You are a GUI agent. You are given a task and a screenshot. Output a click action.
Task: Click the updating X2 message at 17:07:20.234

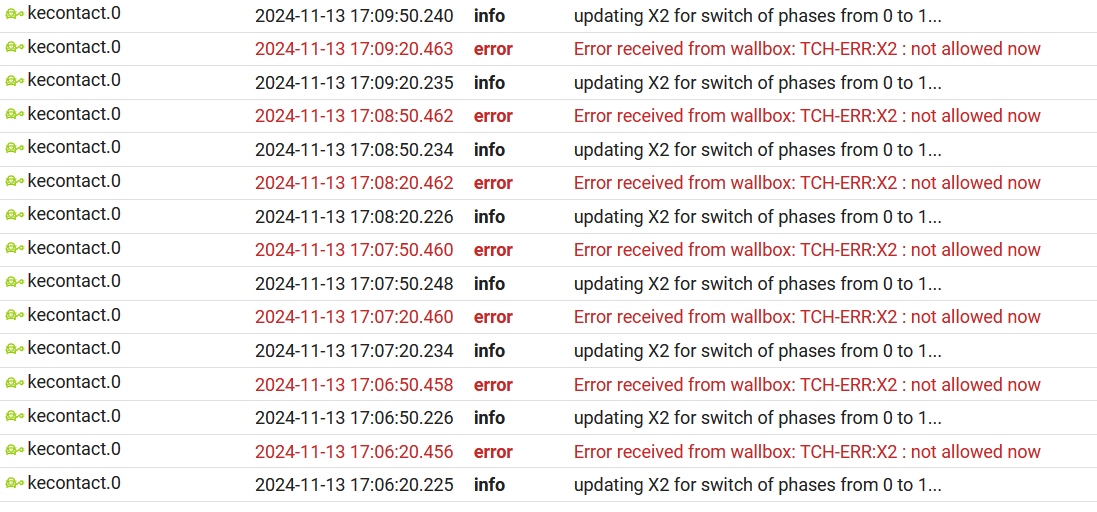coord(757,351)
